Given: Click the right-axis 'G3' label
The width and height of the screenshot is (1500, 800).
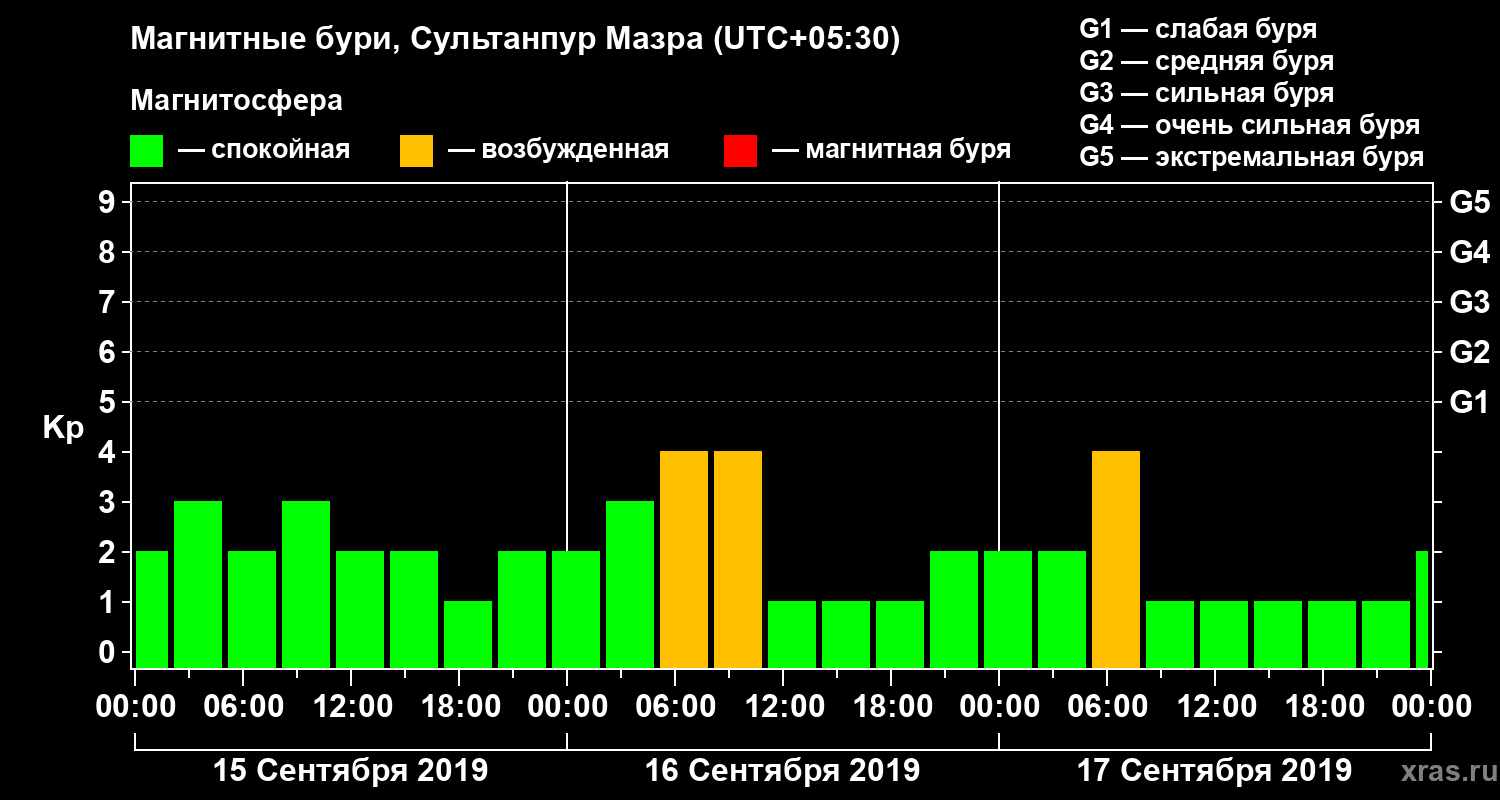Looking at the screenshot, I should (x=1469, y=302).
